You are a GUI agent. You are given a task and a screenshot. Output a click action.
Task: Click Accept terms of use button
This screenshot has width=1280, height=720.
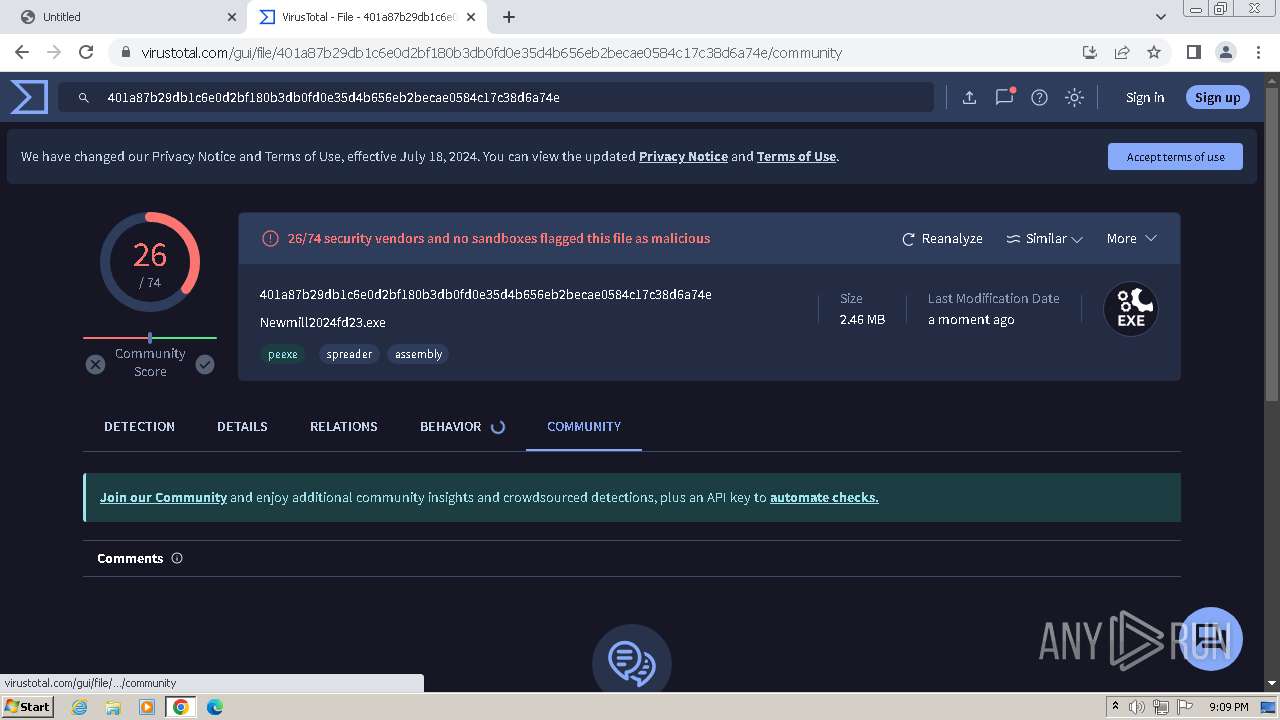click(1175, 157)
